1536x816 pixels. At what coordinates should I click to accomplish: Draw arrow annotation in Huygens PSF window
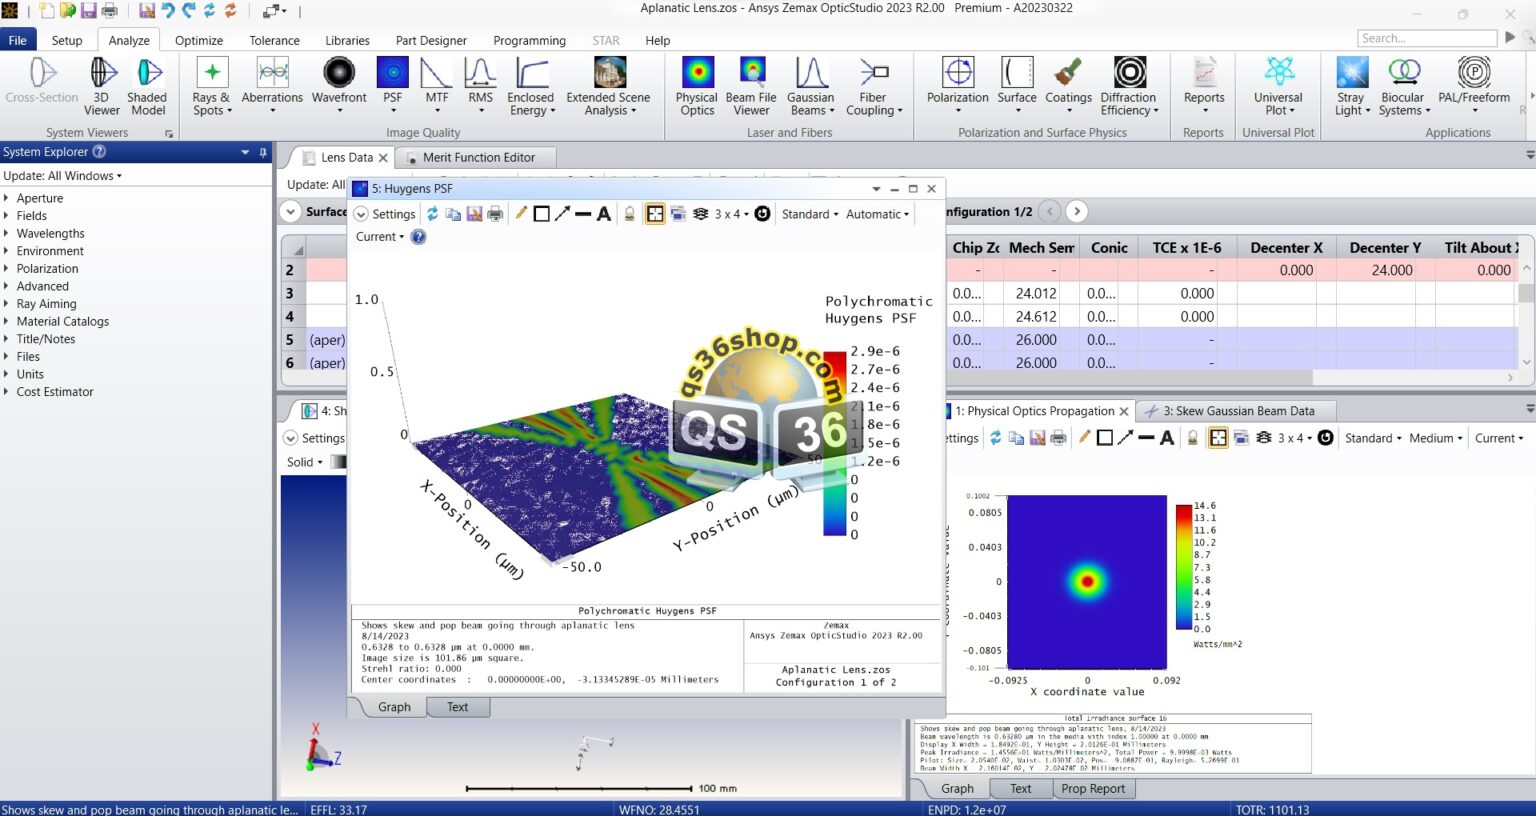tap(562, 214)
